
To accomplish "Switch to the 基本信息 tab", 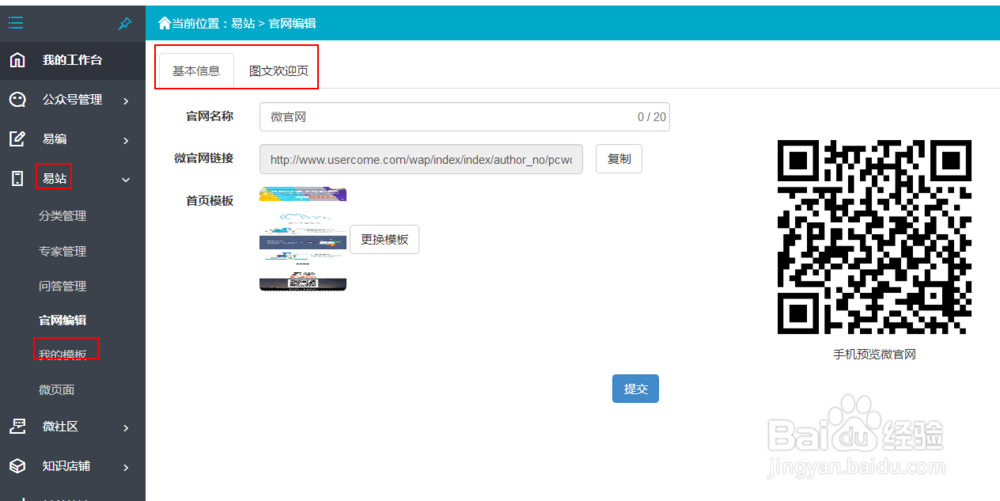I will [196, 71].
